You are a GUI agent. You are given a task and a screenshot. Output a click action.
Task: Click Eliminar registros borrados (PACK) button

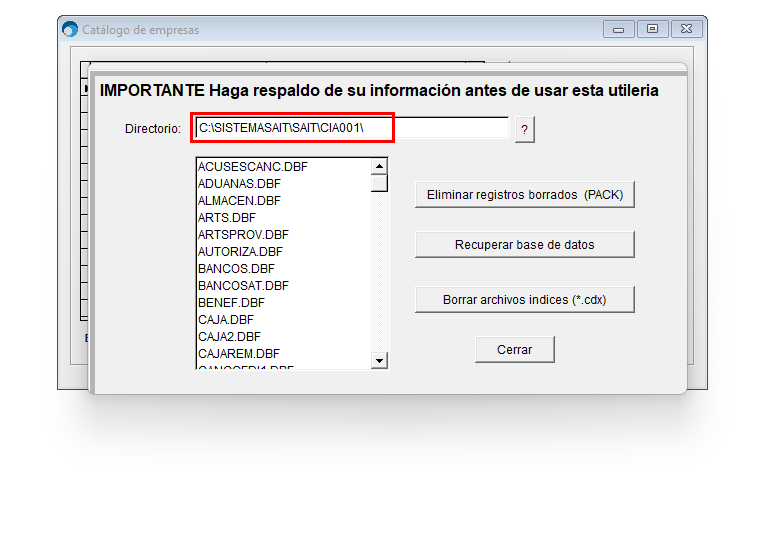click(x=525, y=195)
